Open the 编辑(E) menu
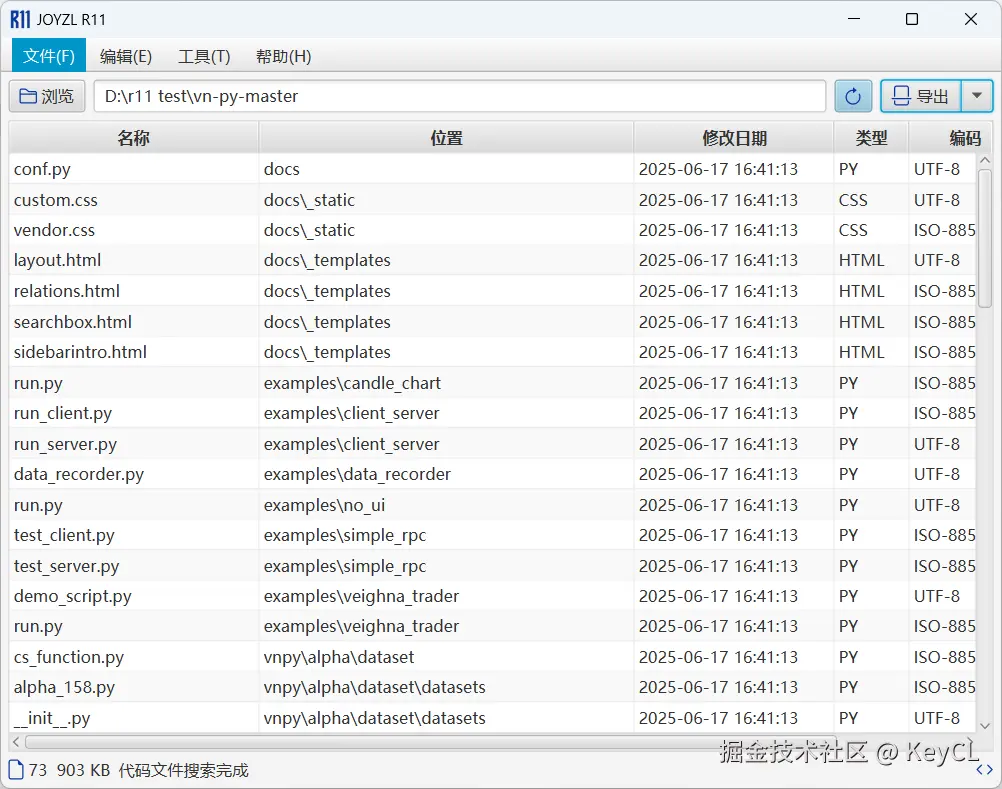This screenshot has height=789, width=1002. point(126,56)
